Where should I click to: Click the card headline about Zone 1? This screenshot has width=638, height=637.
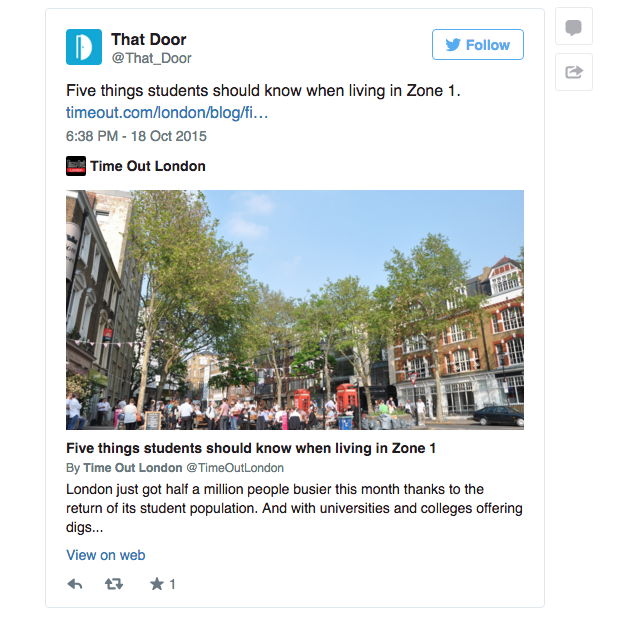click(251, 448)
